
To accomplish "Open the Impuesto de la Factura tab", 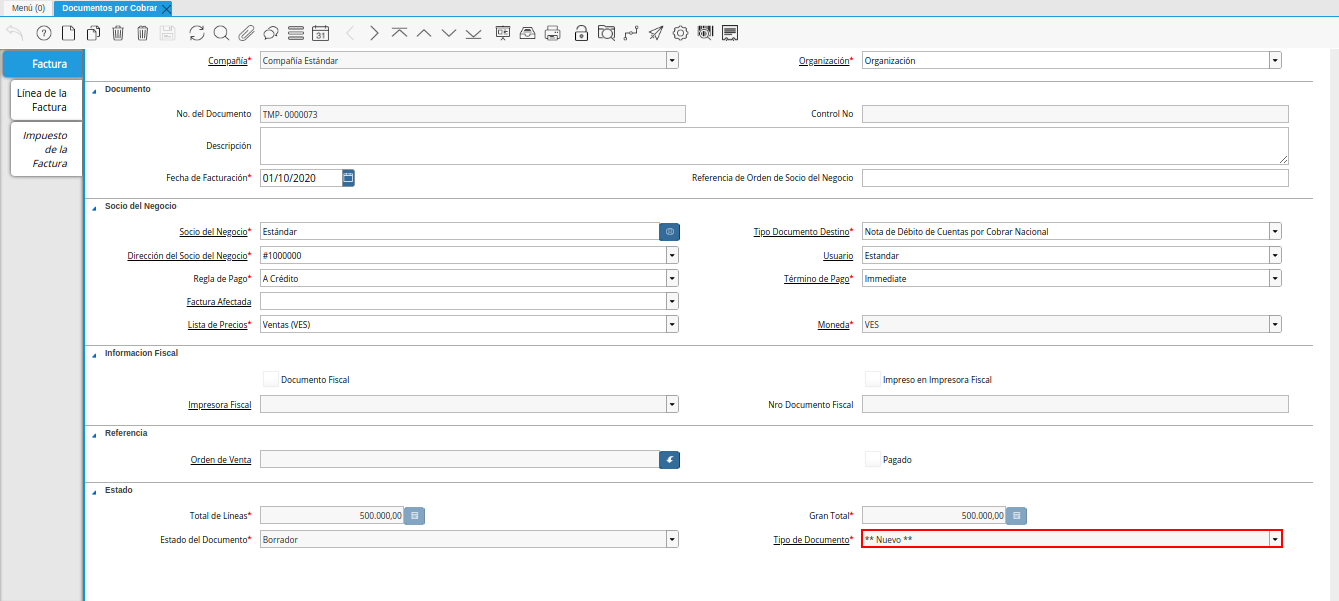I will click(x=46, y=149).
